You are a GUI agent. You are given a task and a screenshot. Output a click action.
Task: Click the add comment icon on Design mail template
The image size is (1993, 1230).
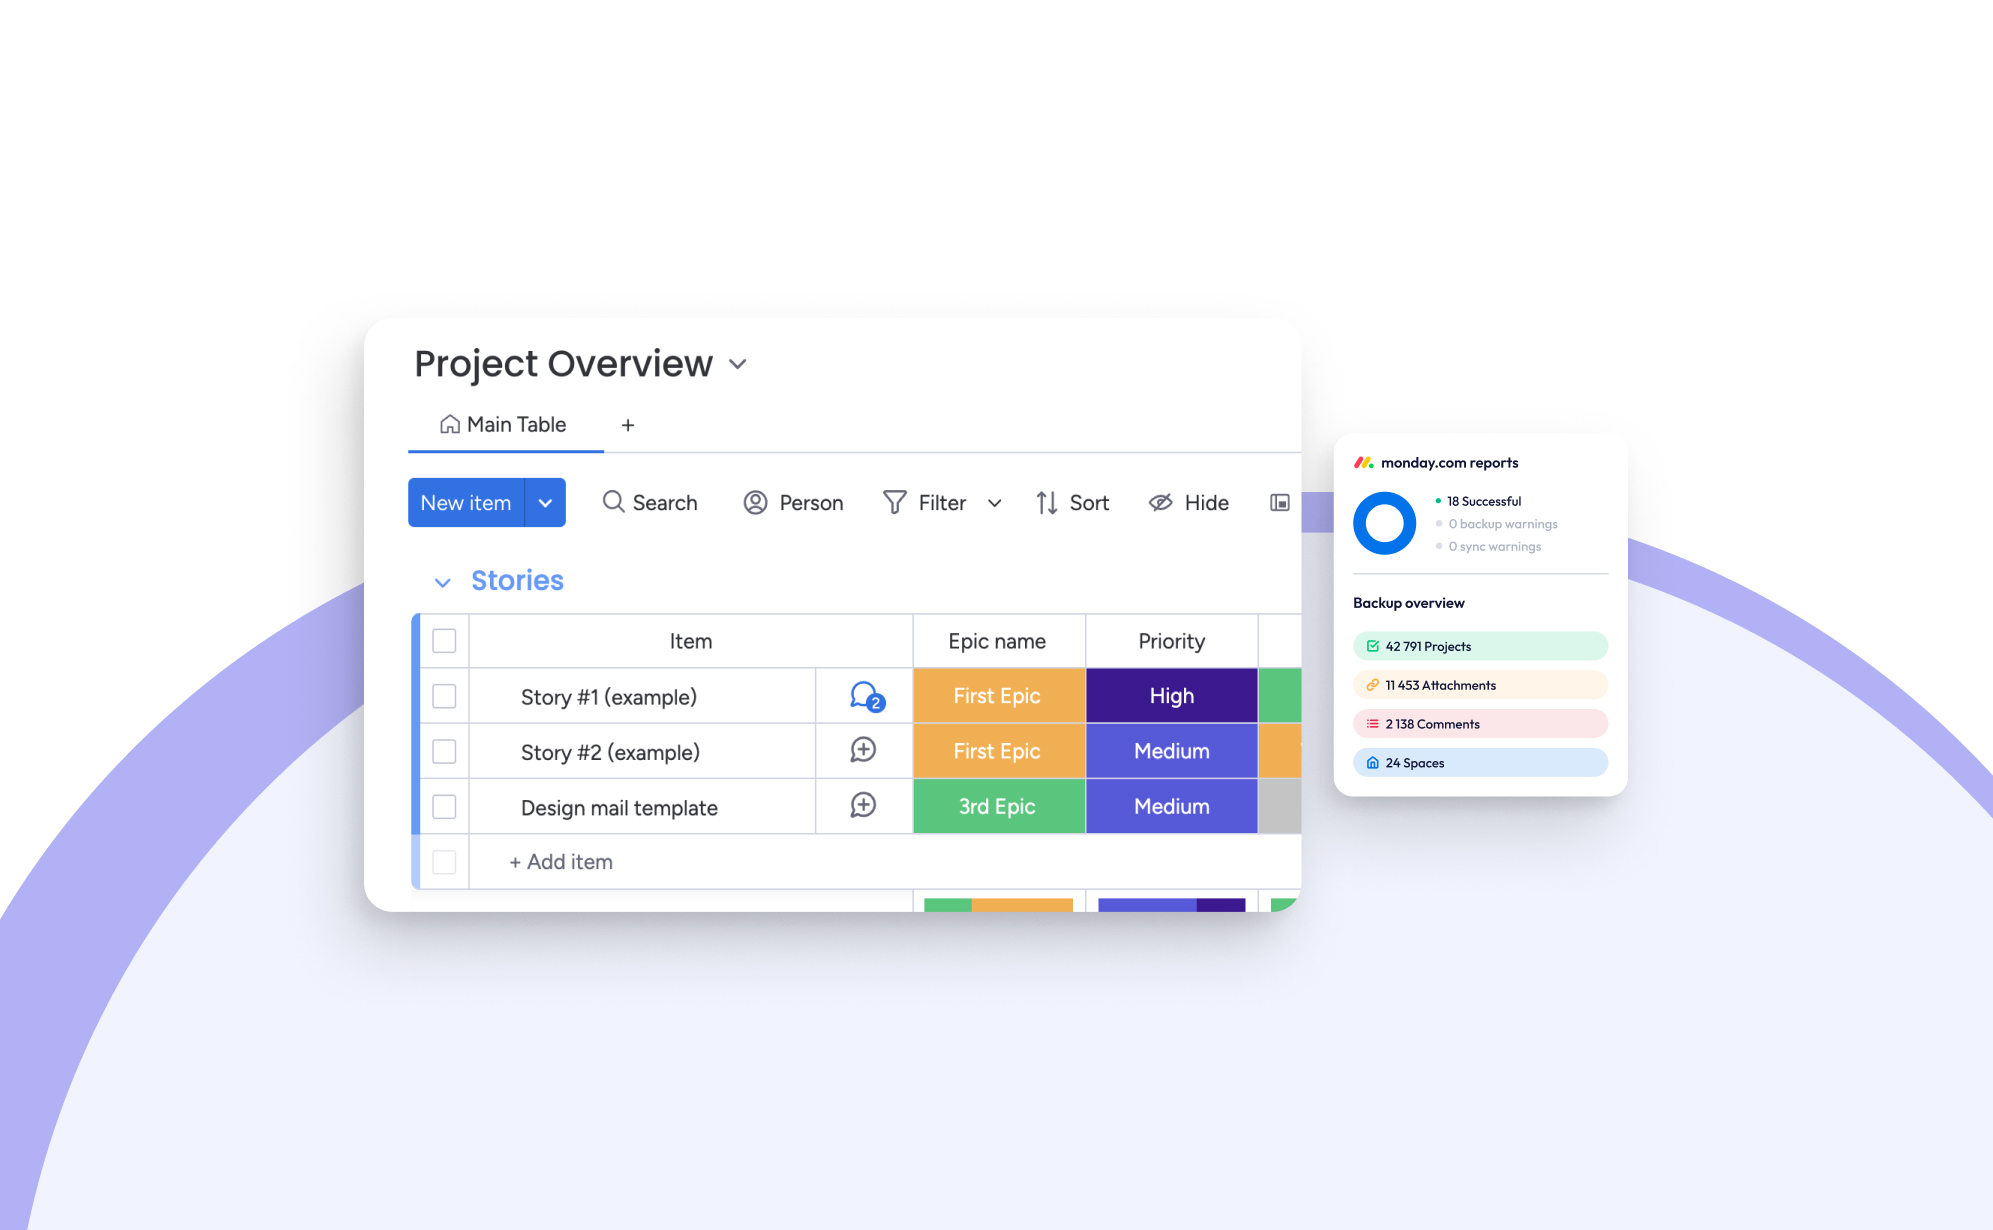pyautogui.click(x=863, y=807)
